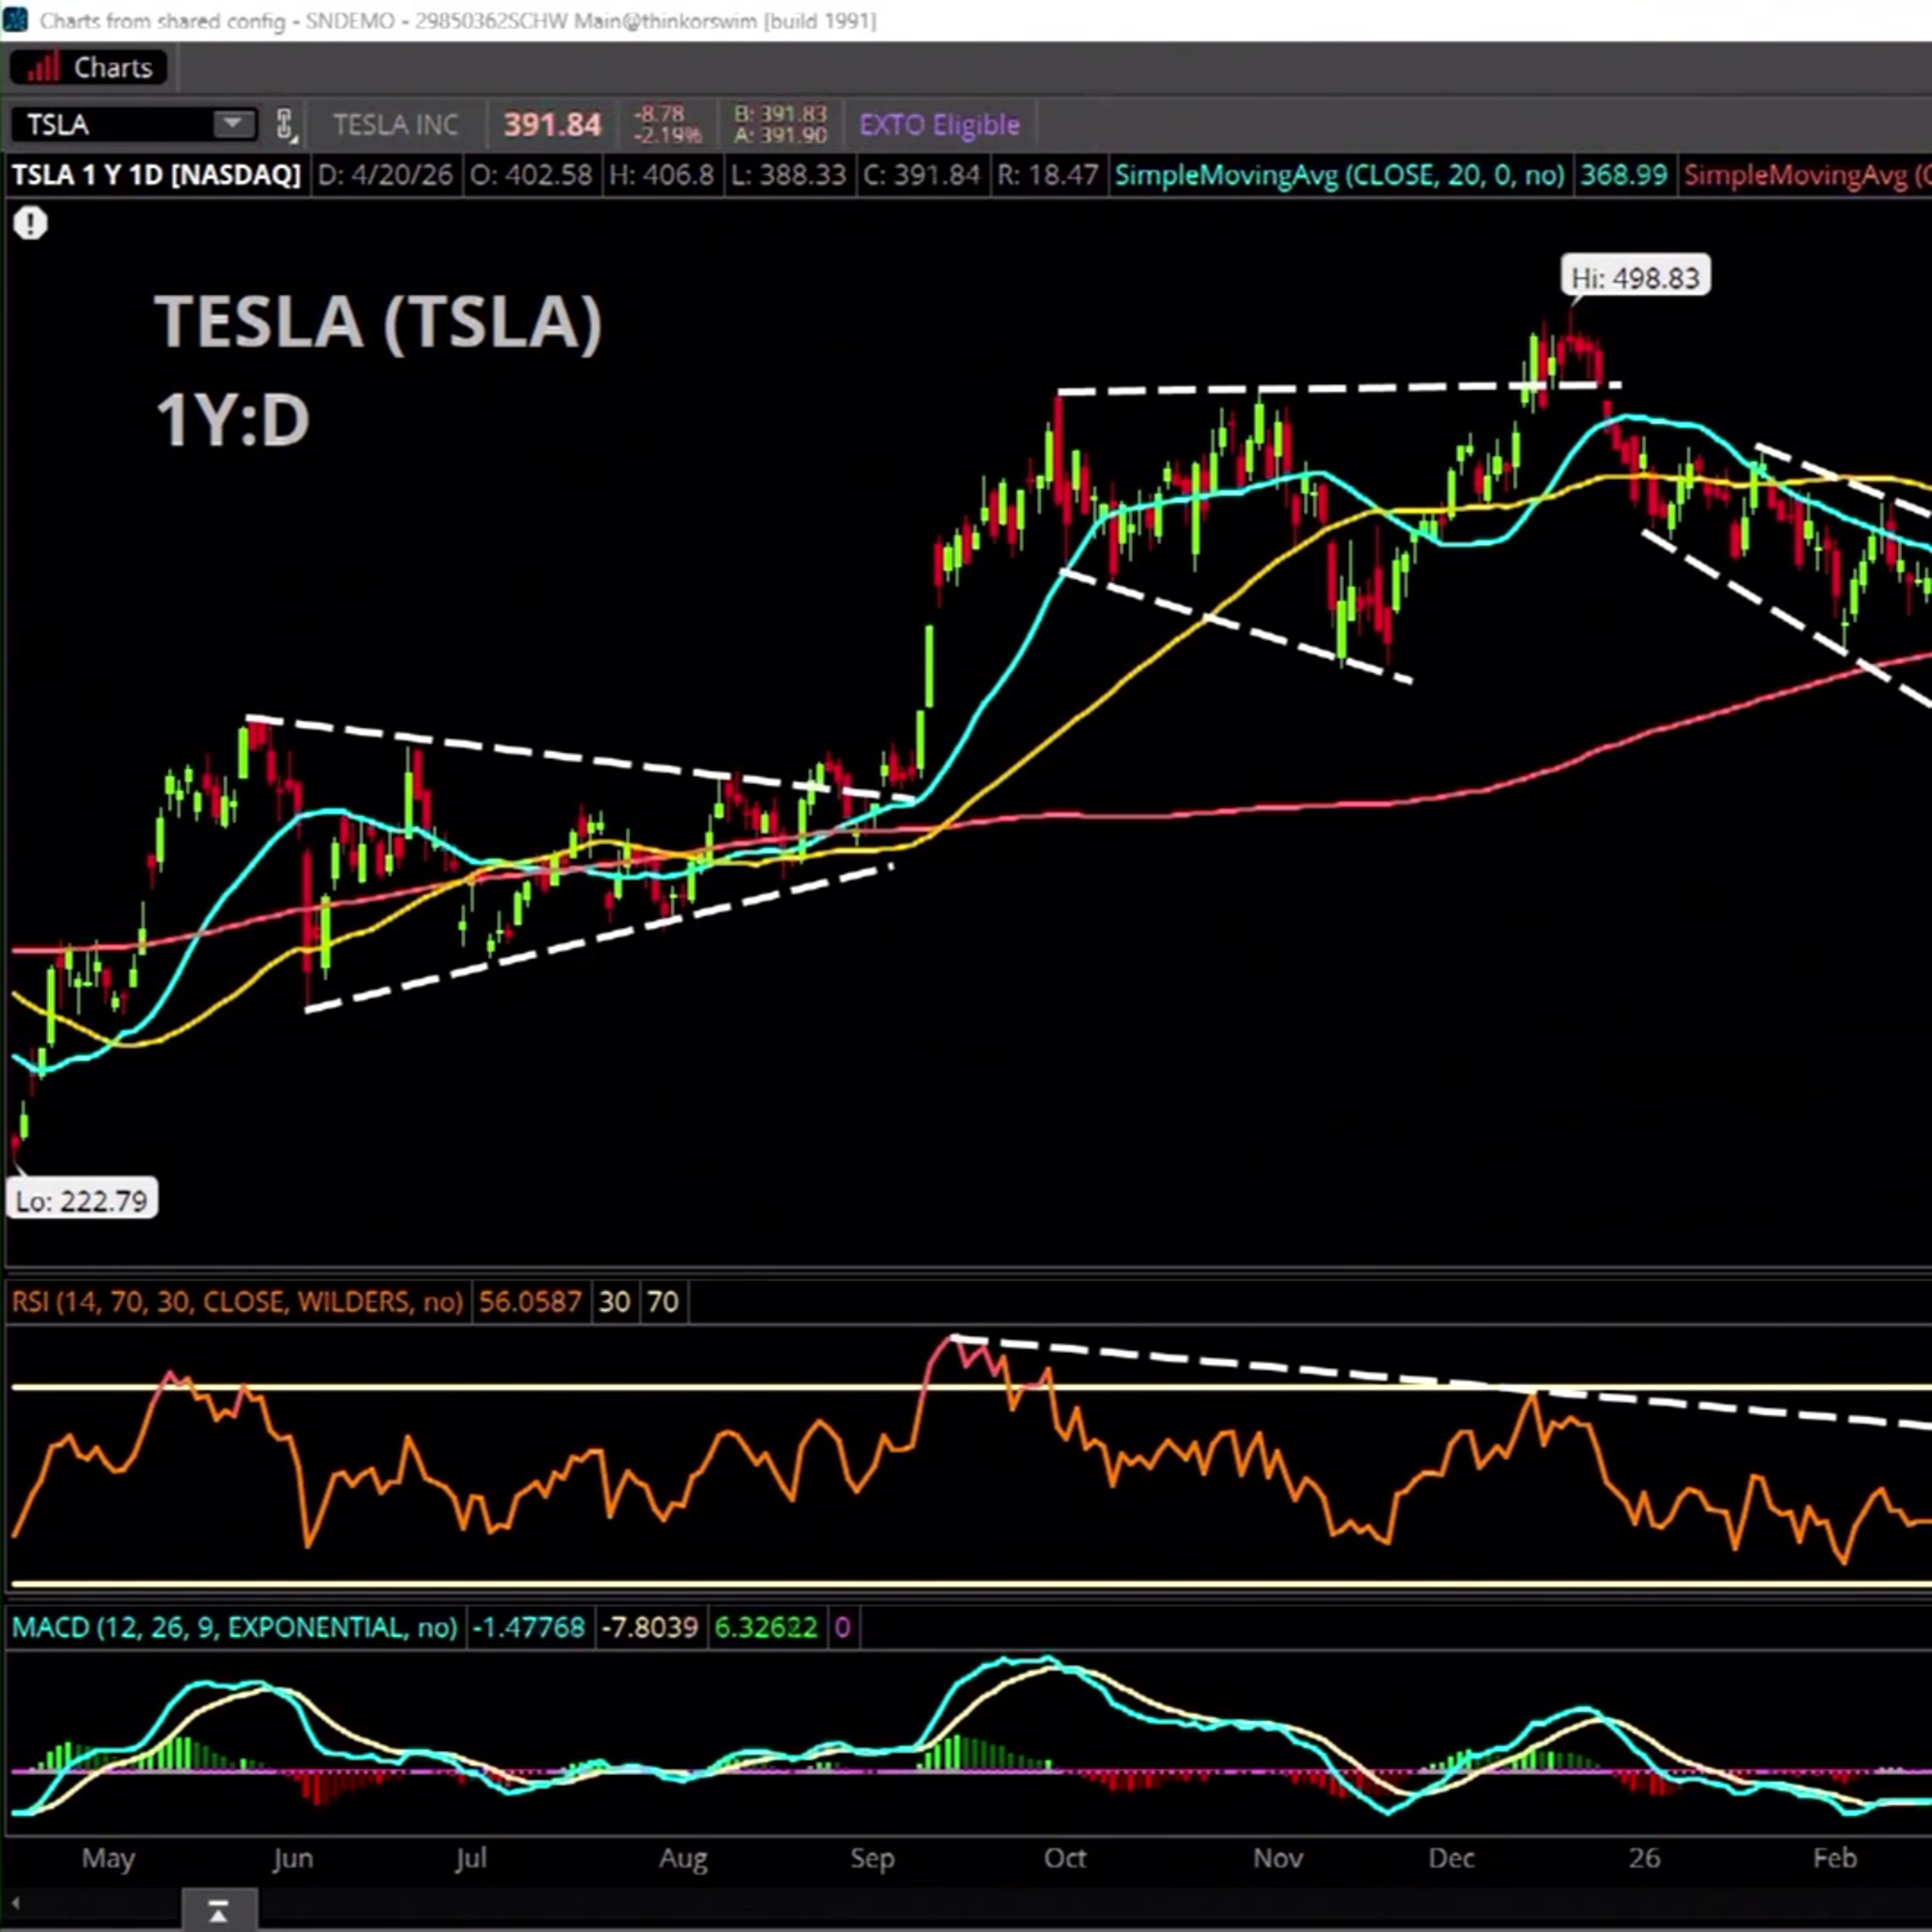Click the scroll-left arrow below chart
The height and width of the screenshot is (1932, 1932).
click(x=15, y=1904)
